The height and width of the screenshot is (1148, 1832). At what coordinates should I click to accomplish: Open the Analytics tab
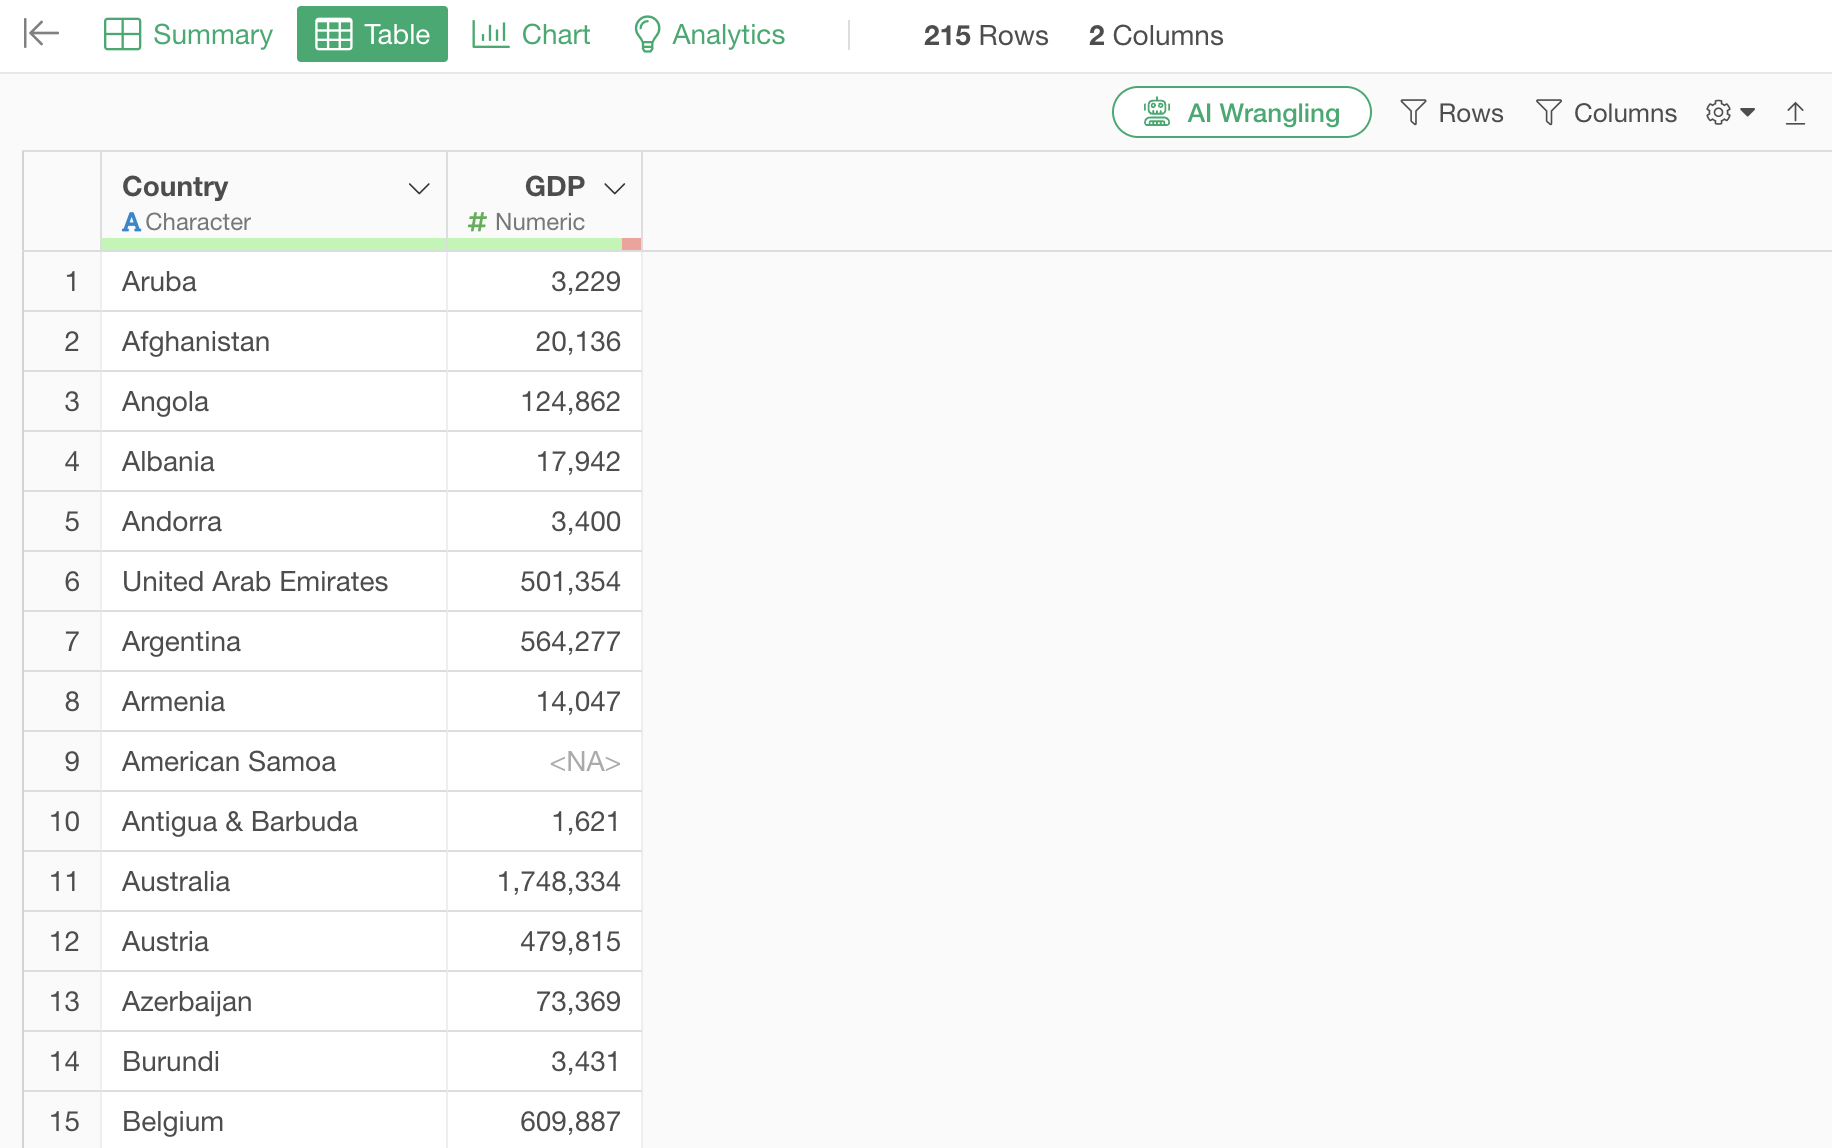pos(709,34)
